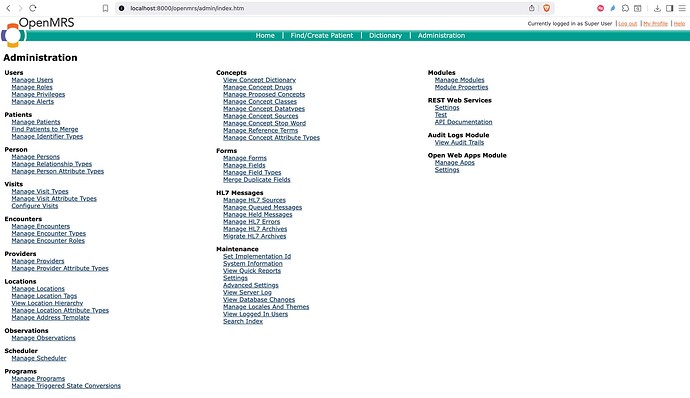Open Manage Privileges
The height and width of the screenshot is (398, 690).
(38, 94)
